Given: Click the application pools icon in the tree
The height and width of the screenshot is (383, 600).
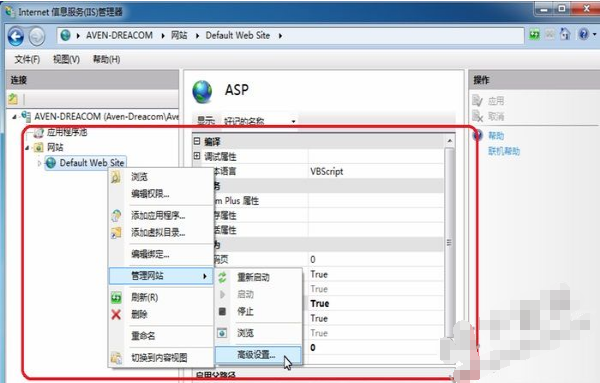Looking at the screenshot, I should [38, 133].
